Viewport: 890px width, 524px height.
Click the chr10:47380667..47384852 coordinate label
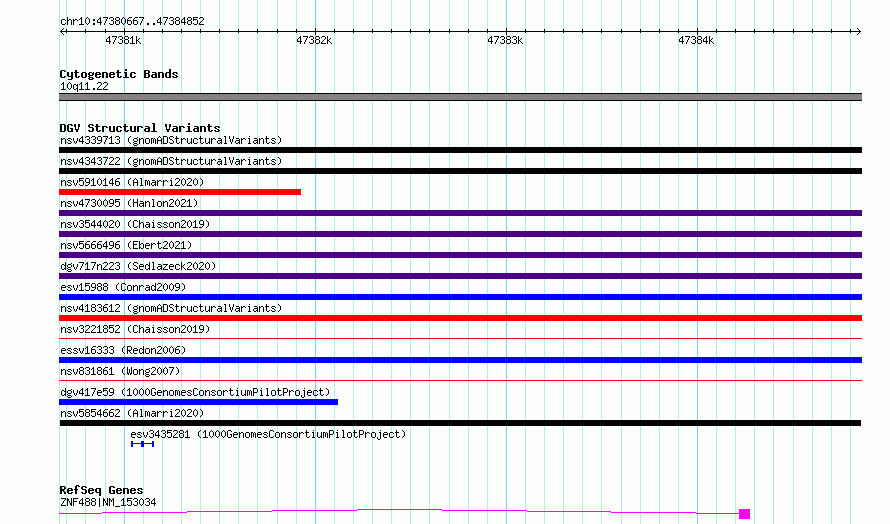(x=132, y=21)
